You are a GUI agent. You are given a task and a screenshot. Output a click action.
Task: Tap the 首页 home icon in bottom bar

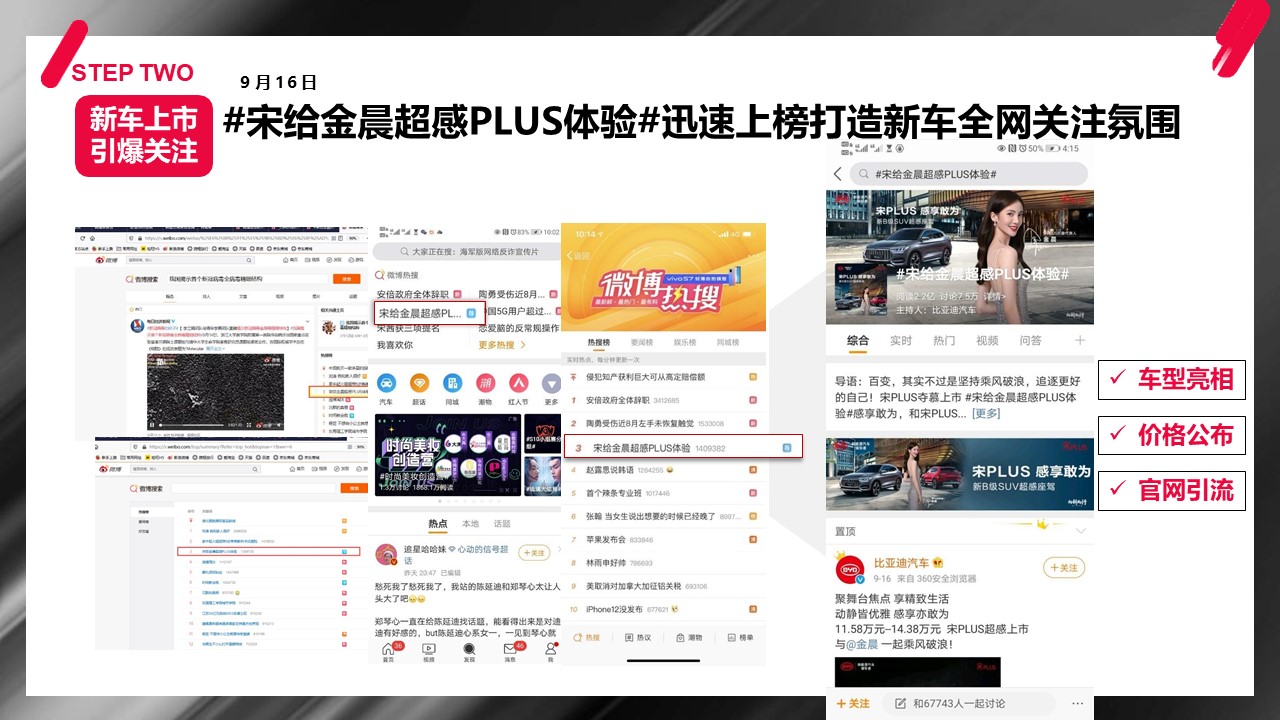pyautogui.click(x=388, y=651)
